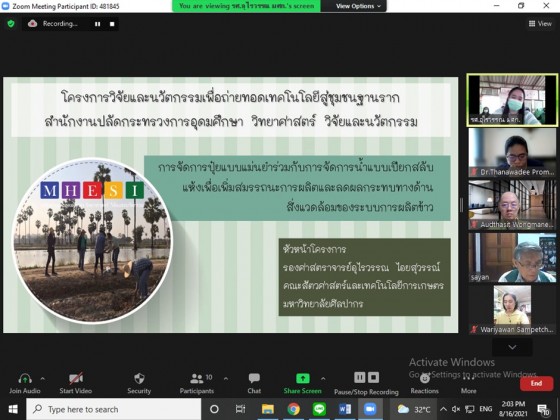The image size is (560, 420).
Task: Click the green Share Screen button
Action: coord(303,383)
